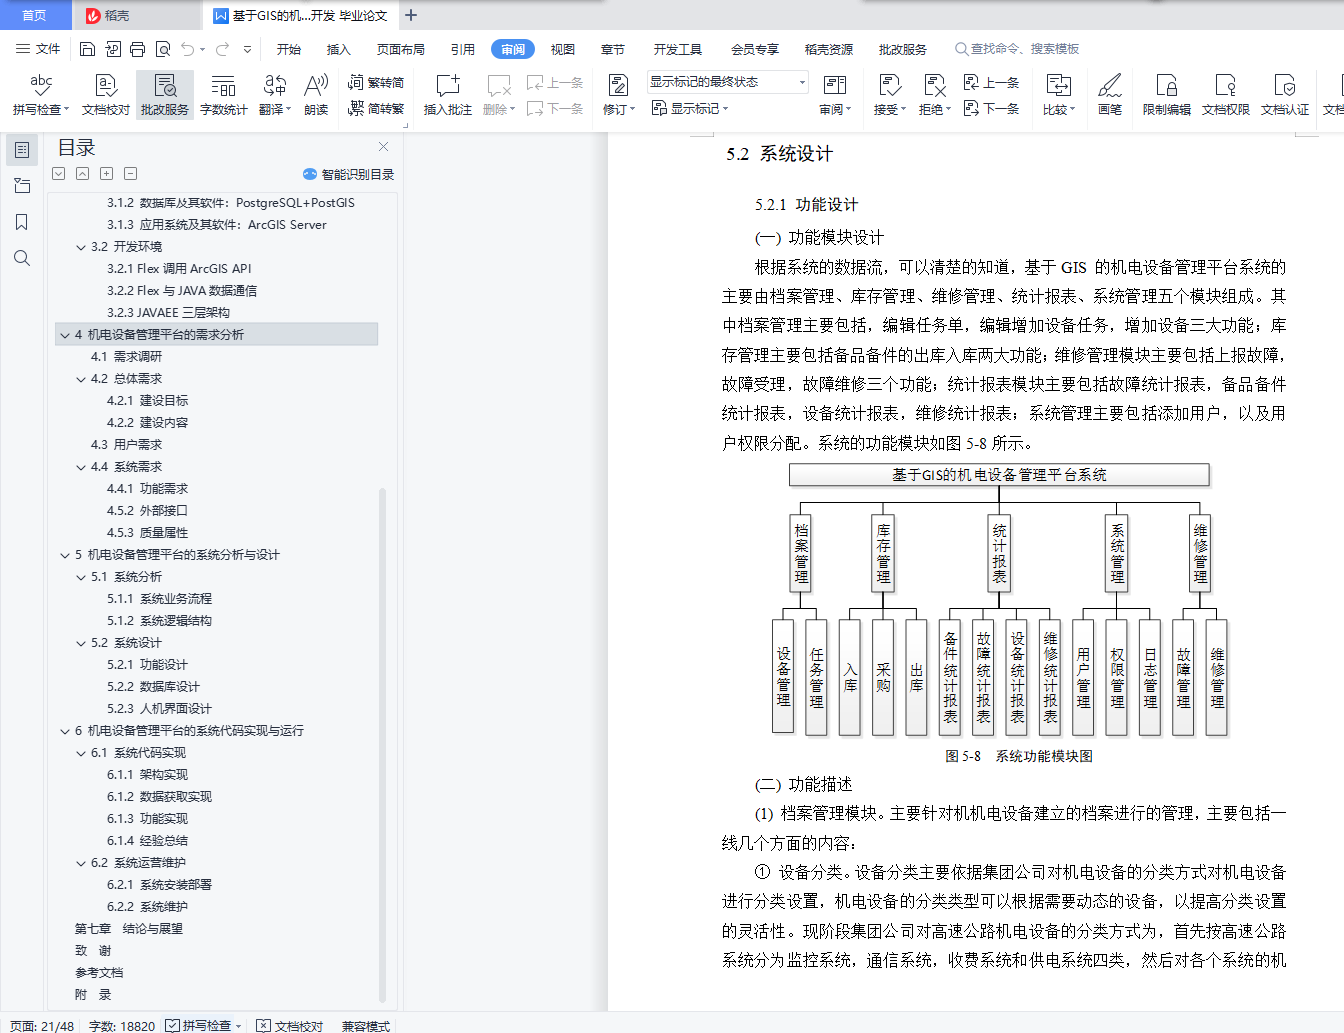
Task: Open document permissions (文档权限)
Action: (x=1226, y=95)
